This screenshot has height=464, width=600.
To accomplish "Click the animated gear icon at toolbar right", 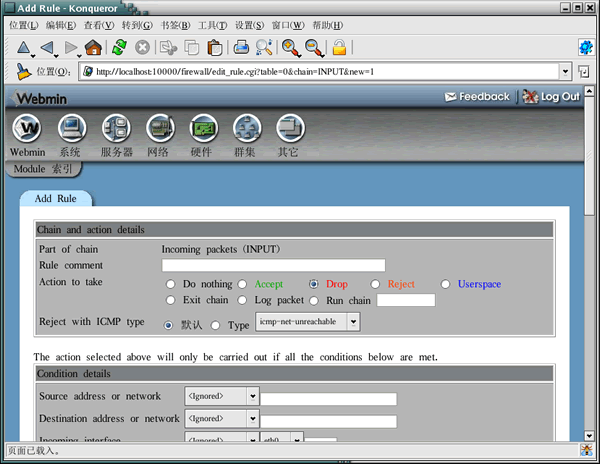I will [585, 47].
